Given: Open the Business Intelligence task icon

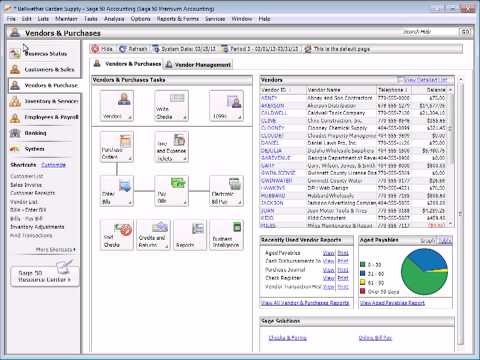Looking at the screenshot, I should (227, 235).
